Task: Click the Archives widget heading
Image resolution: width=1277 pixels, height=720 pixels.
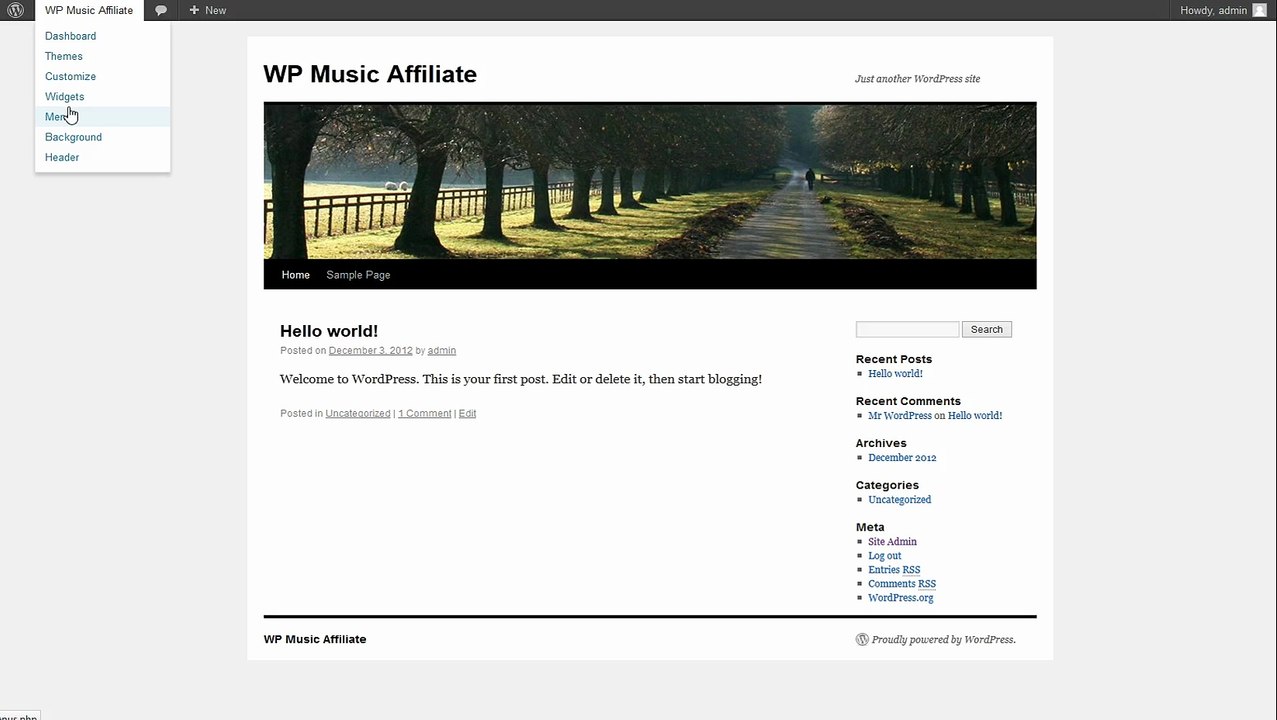Action: pos(881,443)
